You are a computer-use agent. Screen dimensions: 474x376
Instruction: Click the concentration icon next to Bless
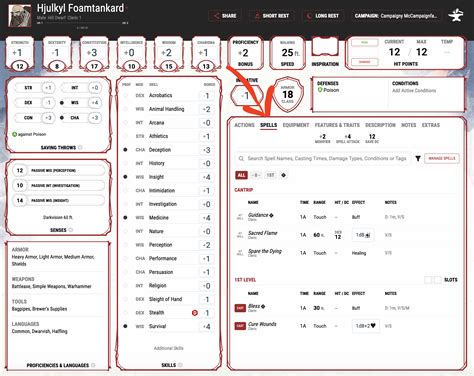click(x=263, y=306)
